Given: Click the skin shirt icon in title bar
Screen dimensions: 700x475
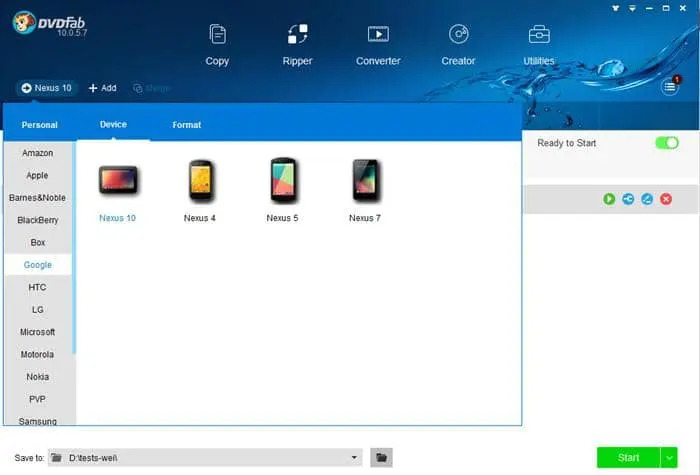Looking at the screenshot, I should click(x=616, y=8).
